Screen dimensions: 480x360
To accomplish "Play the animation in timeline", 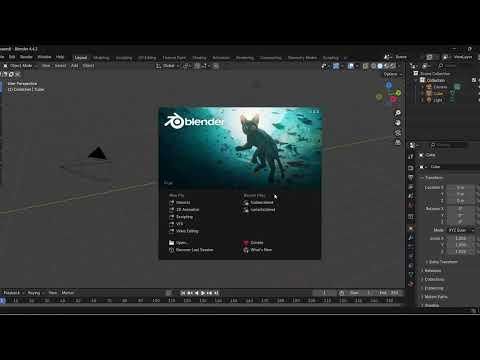I will click(x=203, y=293).
